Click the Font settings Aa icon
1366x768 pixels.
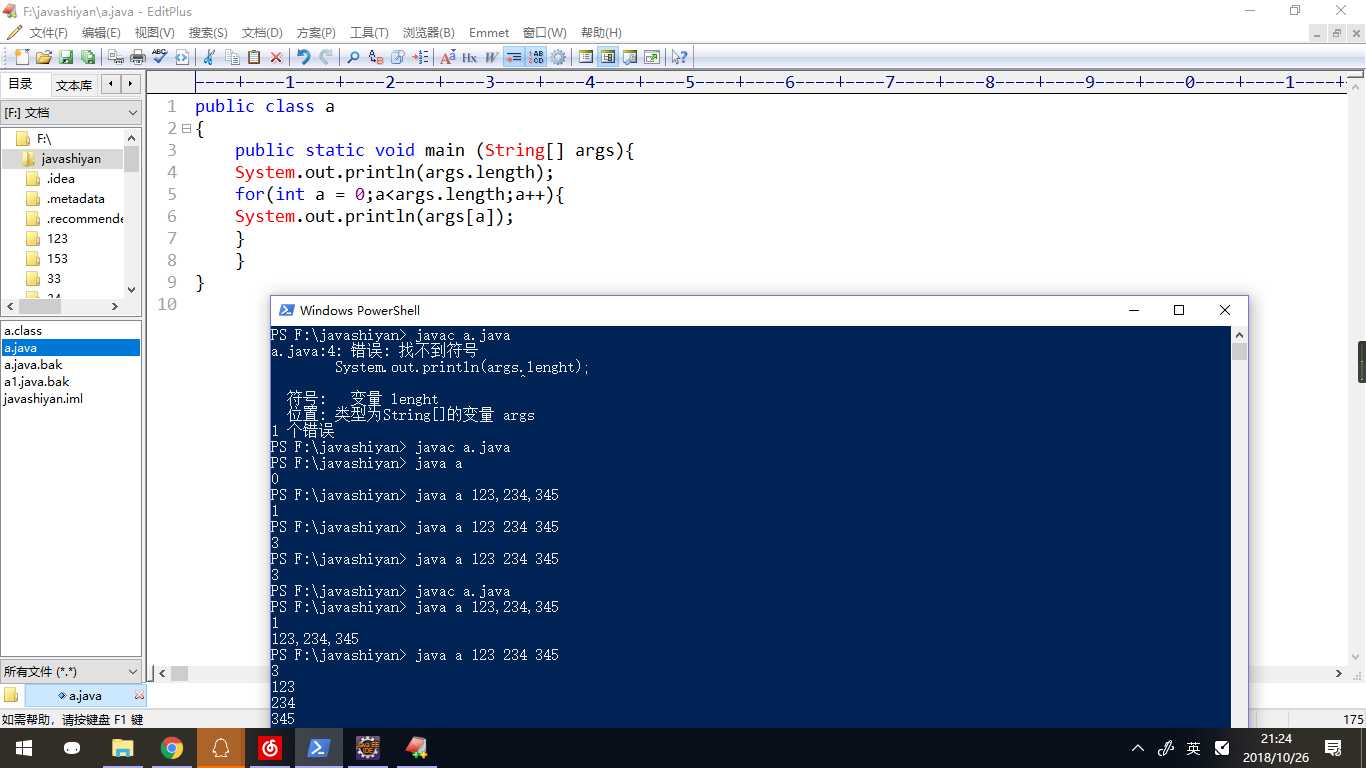coord(448,57)
